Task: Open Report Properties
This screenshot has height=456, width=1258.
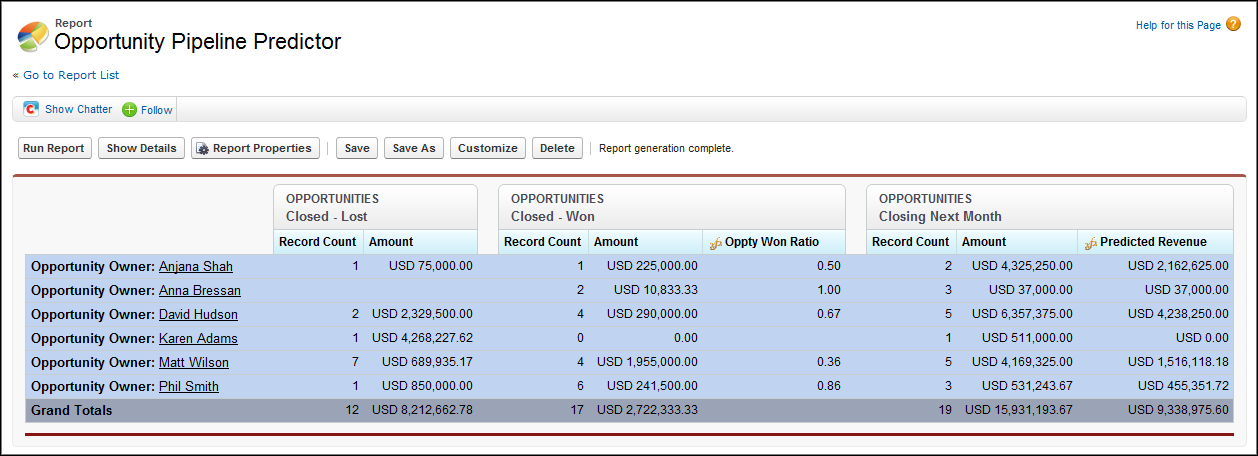Action: tap(256, 148)
